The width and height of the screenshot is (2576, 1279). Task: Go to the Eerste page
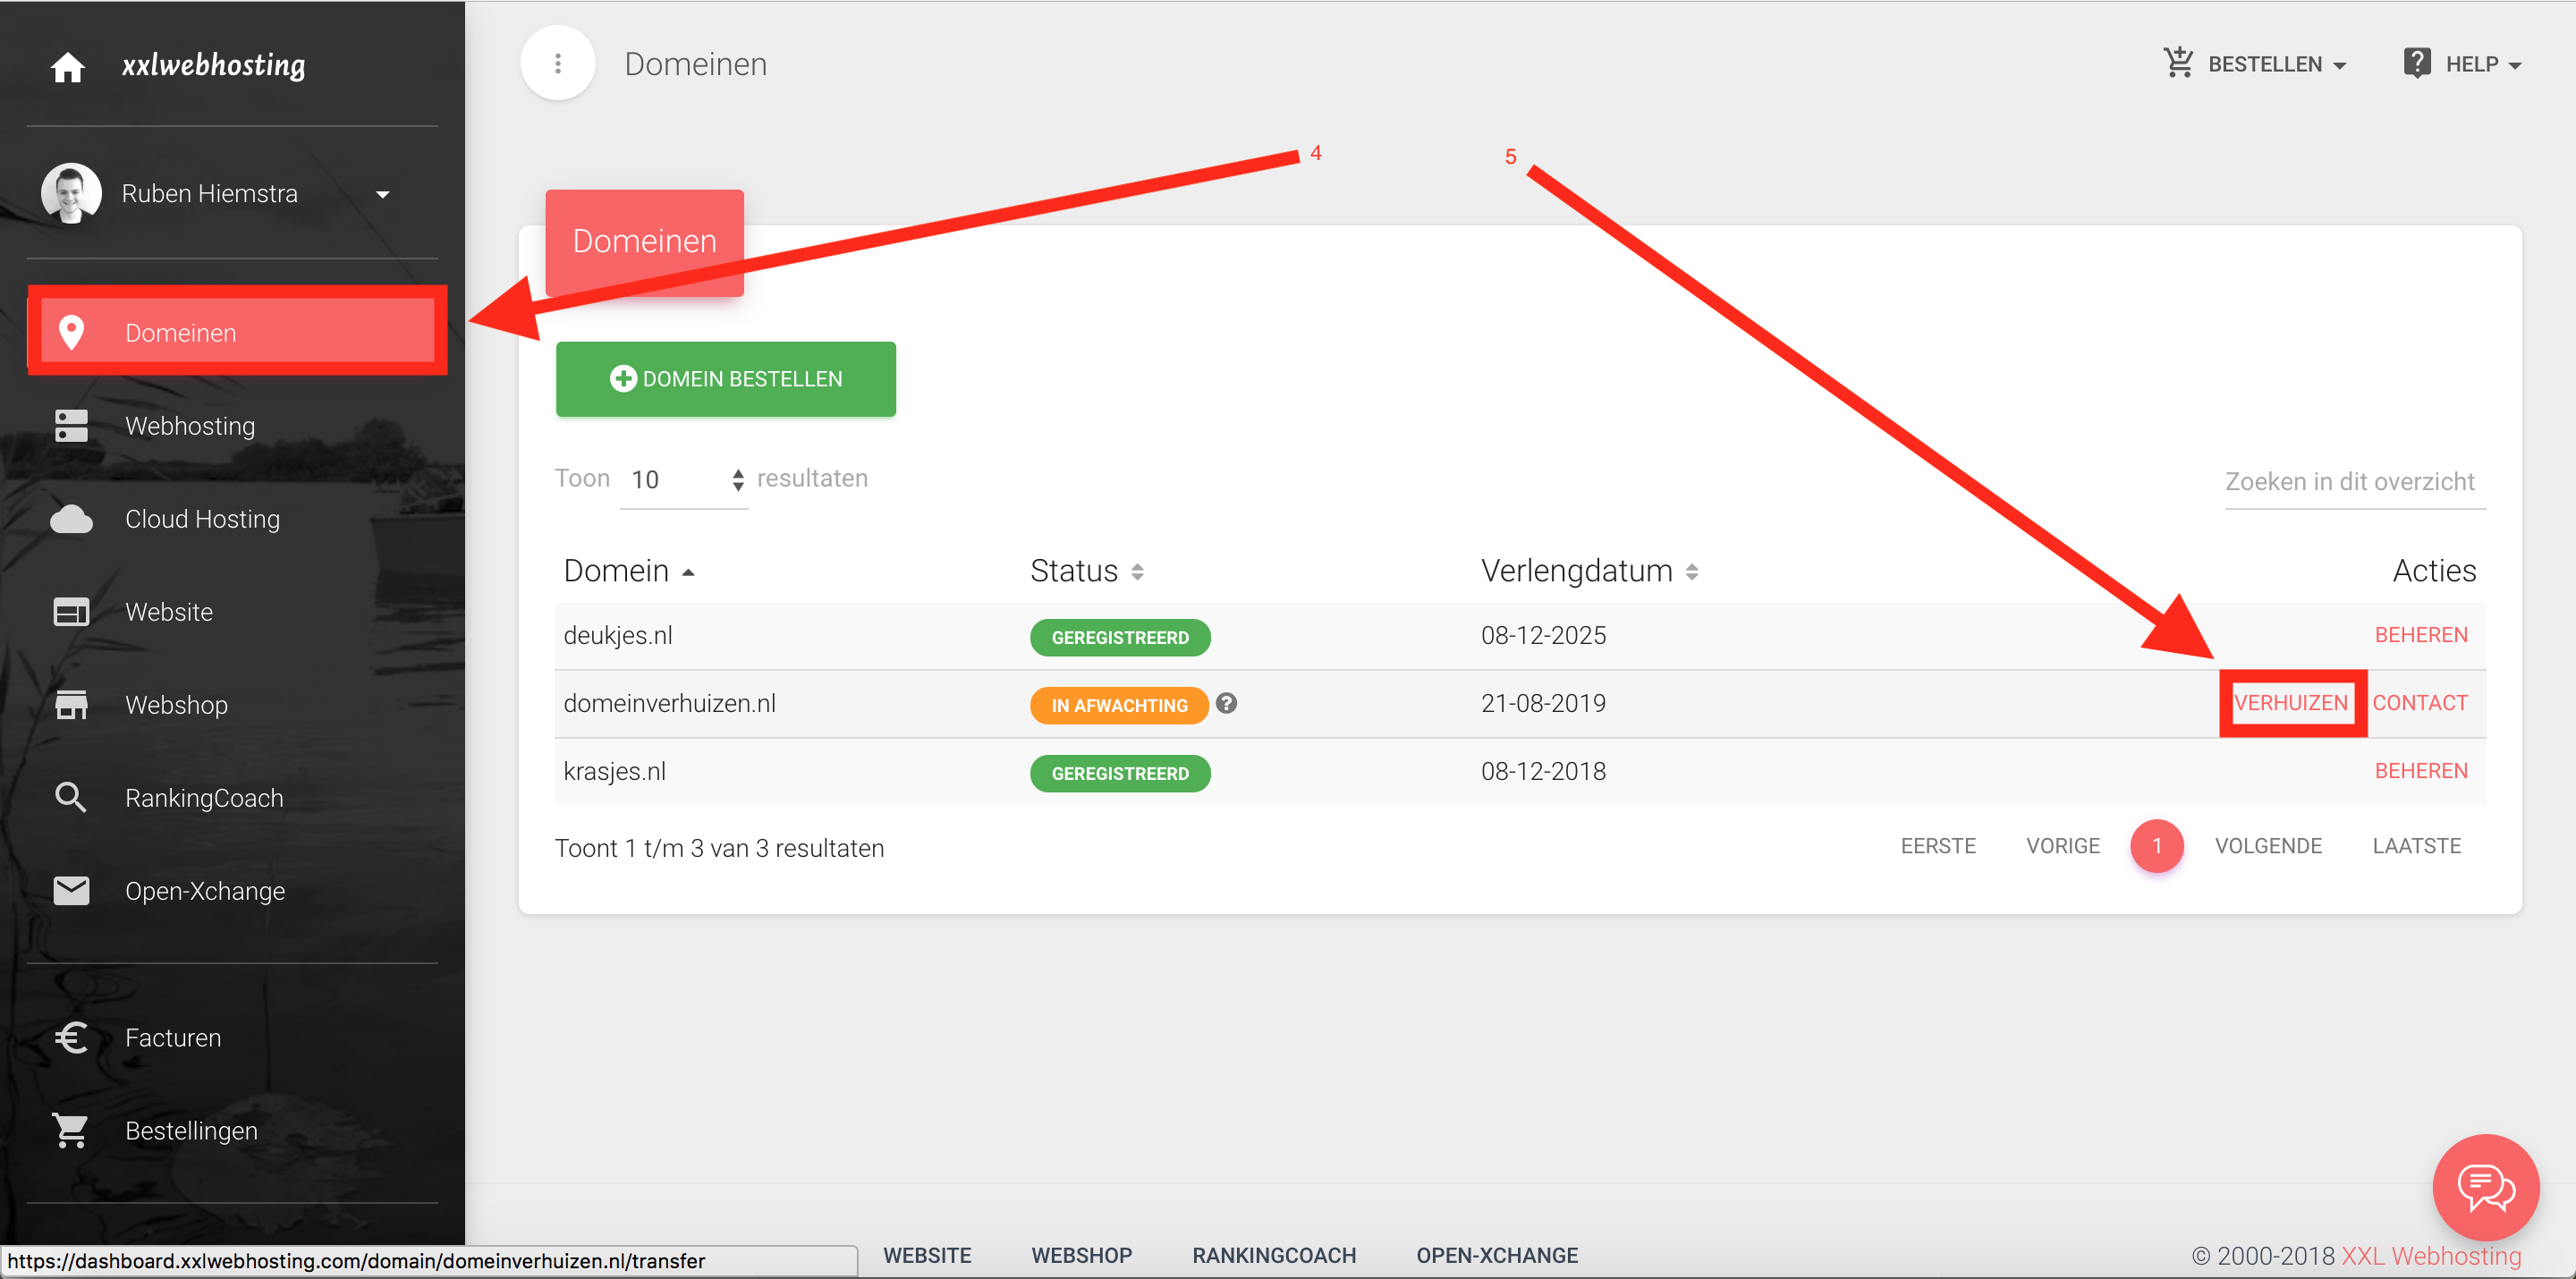tap(1938, 846)
